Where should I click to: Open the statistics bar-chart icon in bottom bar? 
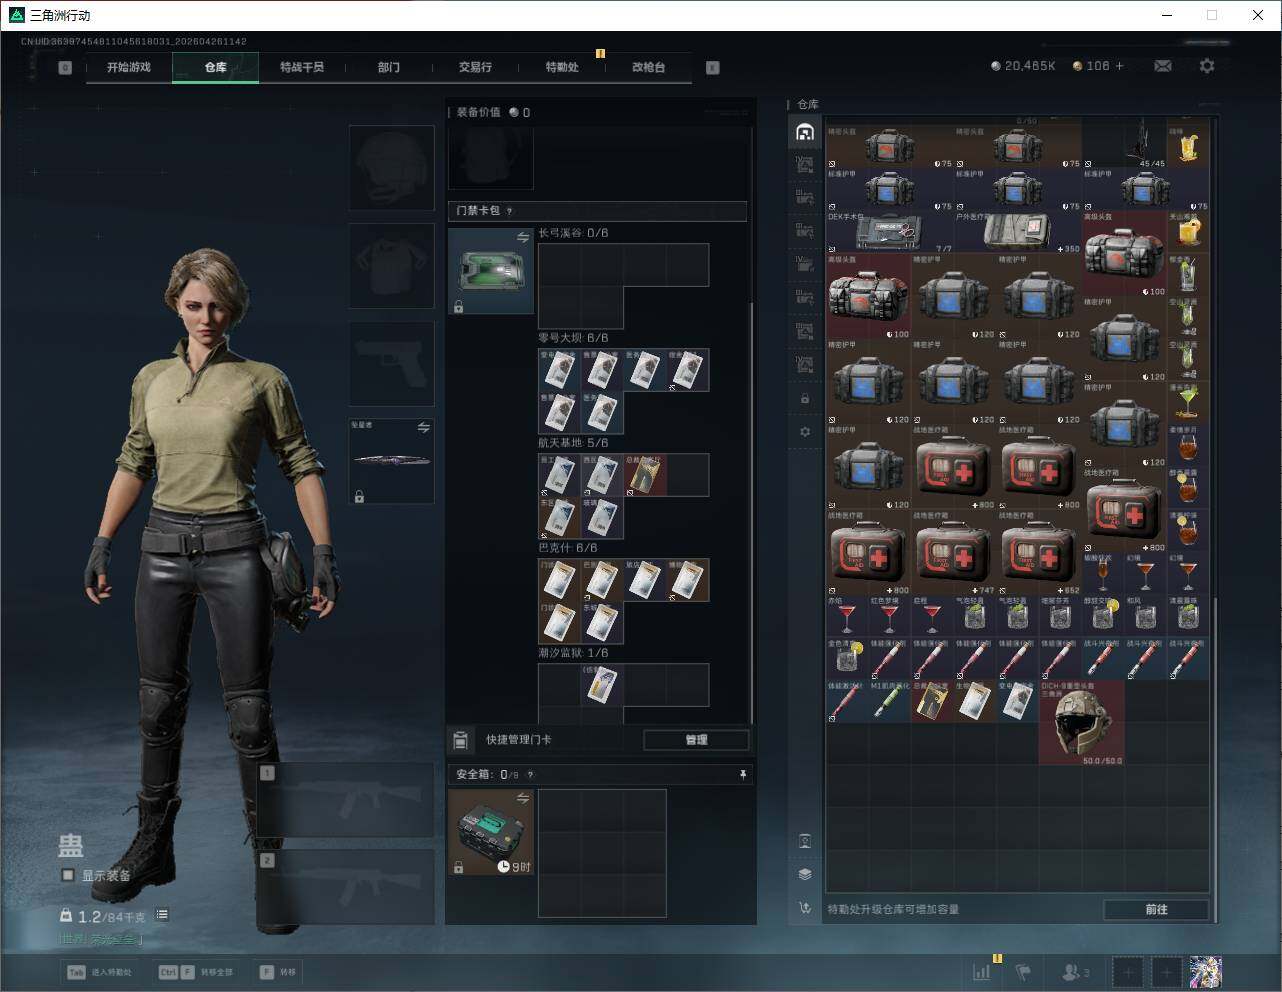point(982,971)
